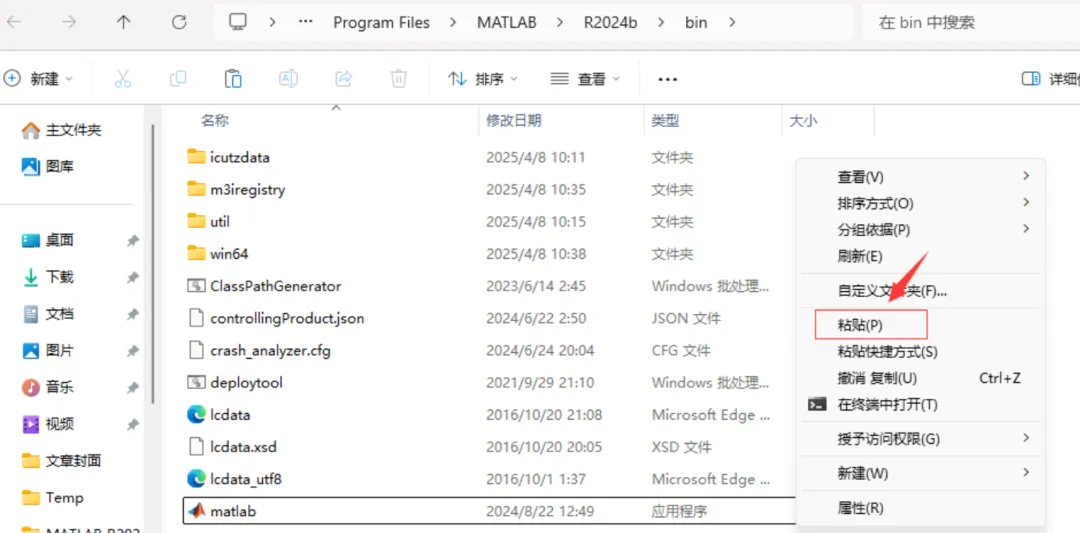Click the Delete trash icon in toolbar
Image resolution: width=1080 pixels, height=533 pixels.
point(398,79)
